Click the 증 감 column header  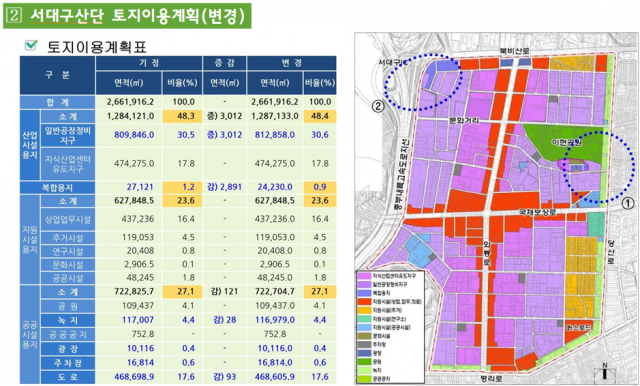point(224,63)
